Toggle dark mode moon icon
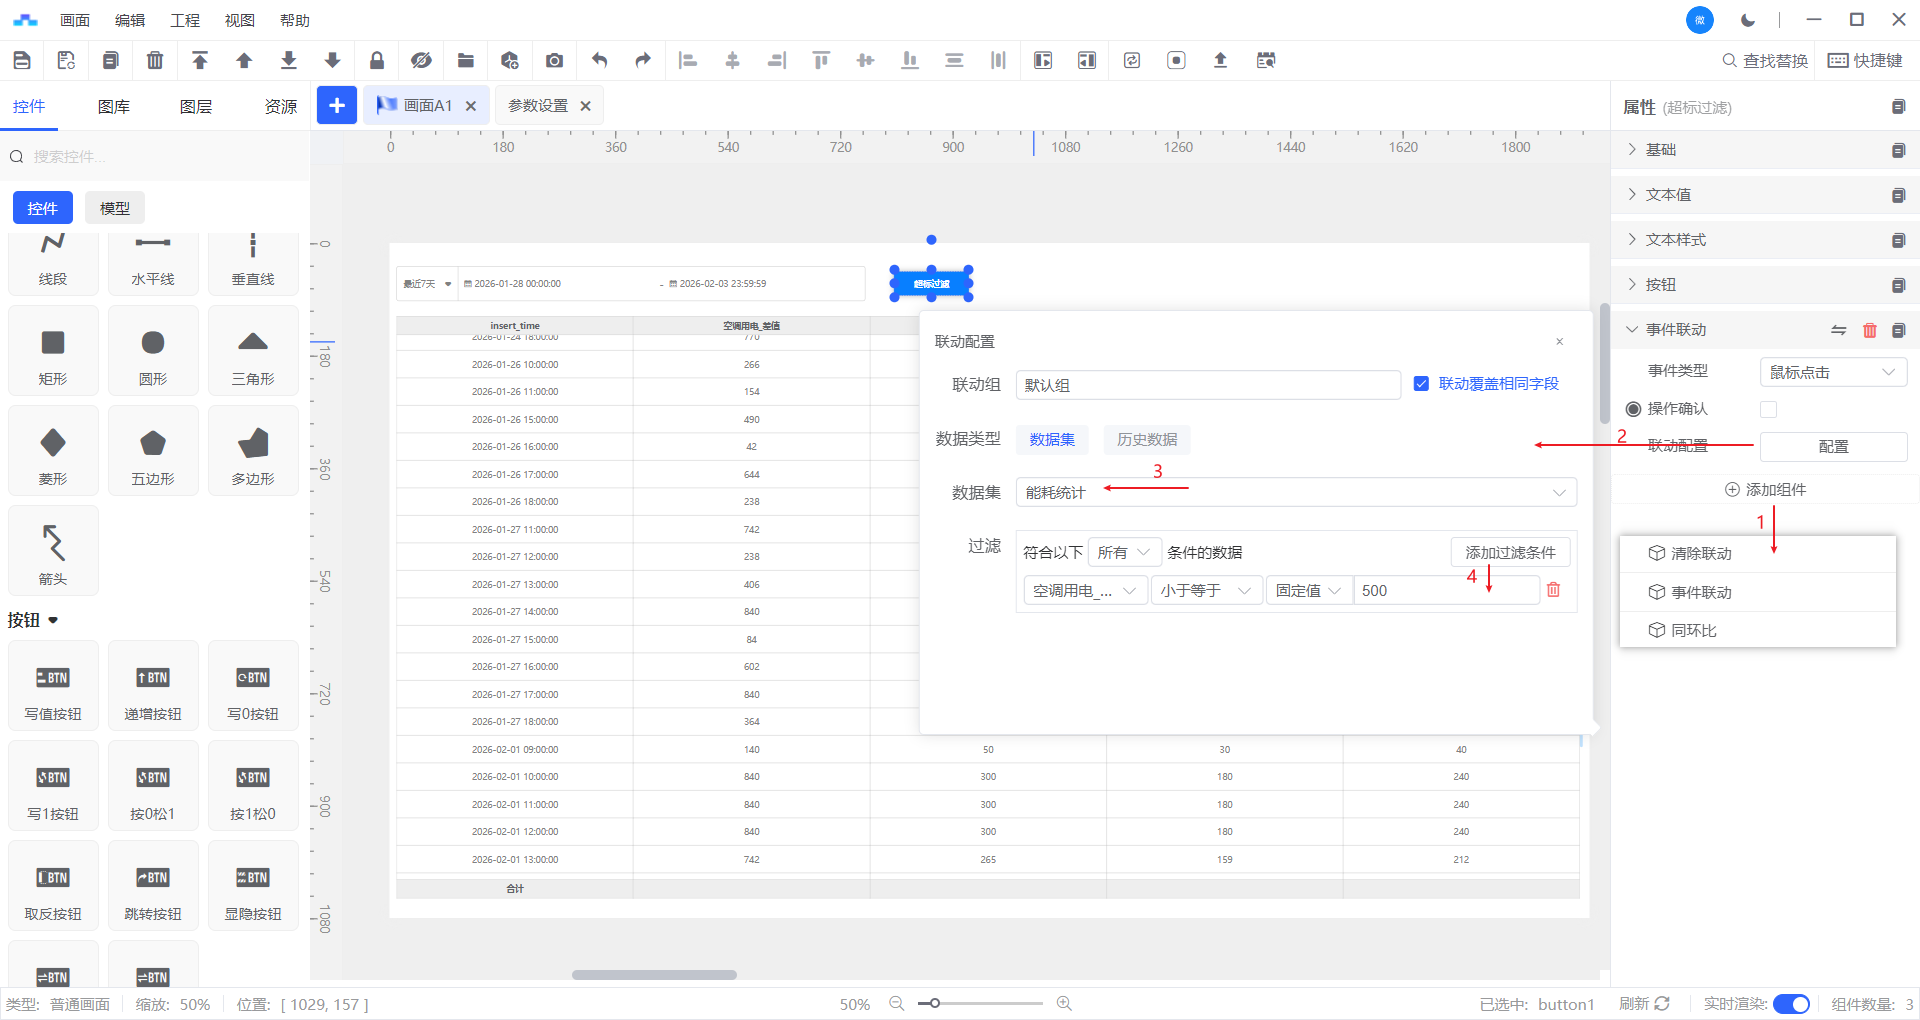This screenshot has height=1020, width=1920. (1747, 20)
